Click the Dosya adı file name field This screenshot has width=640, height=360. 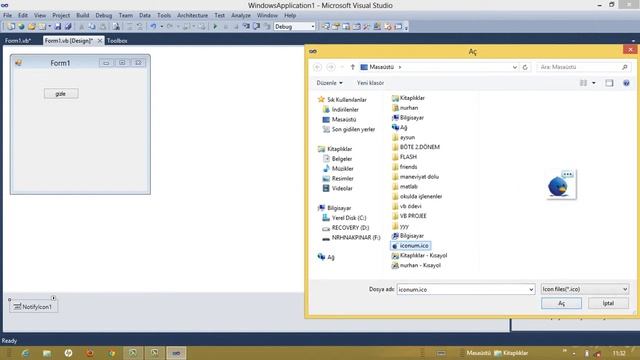(462, 289)
